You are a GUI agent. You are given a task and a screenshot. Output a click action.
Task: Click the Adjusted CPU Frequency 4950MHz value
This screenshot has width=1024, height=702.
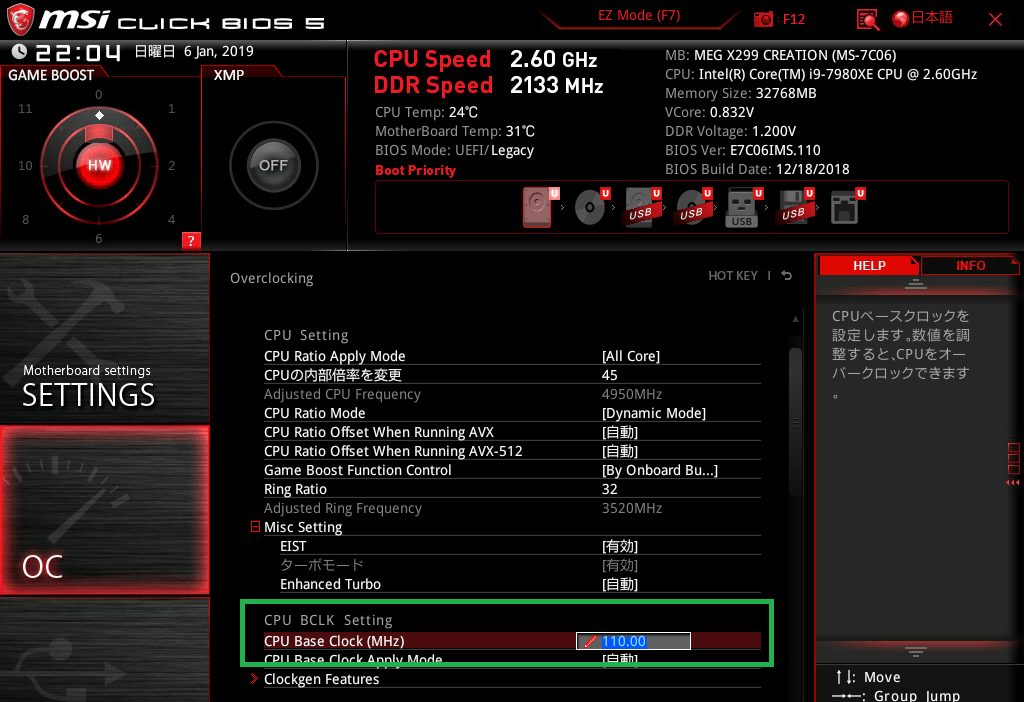(x=632, y=394)
